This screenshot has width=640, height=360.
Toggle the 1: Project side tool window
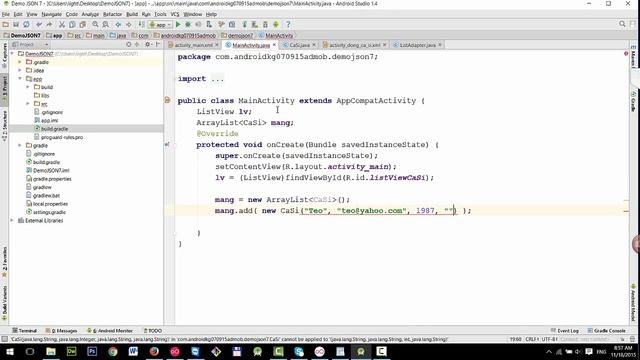[4, 89]
